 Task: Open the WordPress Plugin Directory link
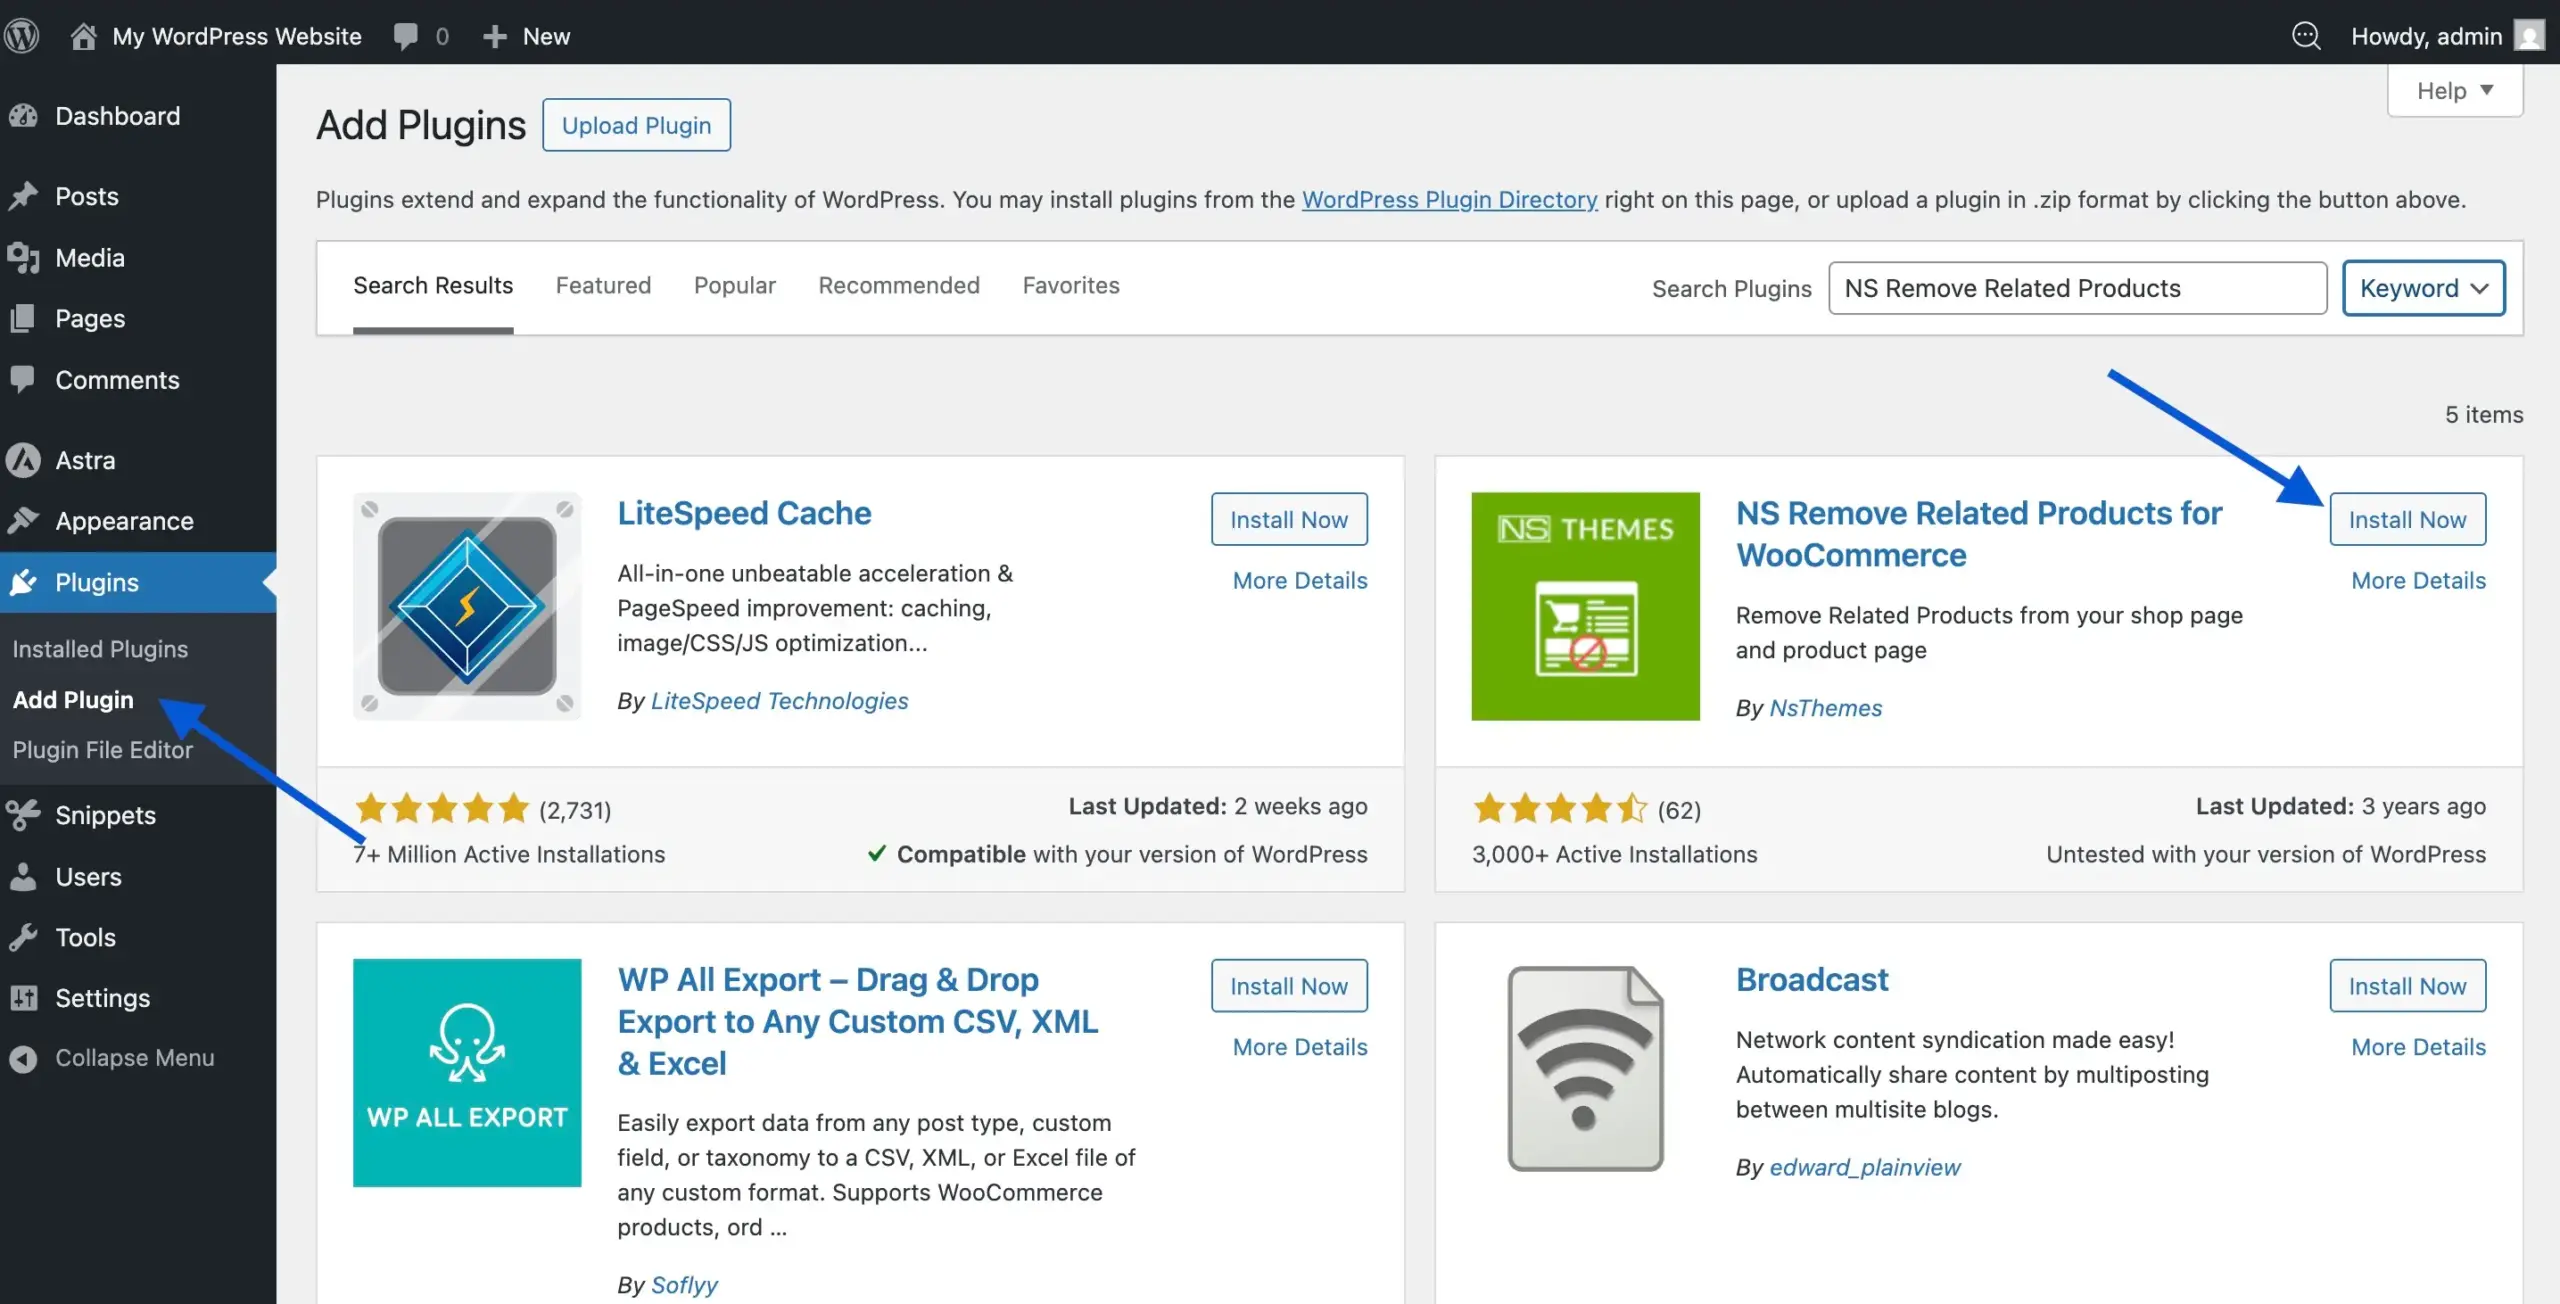point(1449,199)
